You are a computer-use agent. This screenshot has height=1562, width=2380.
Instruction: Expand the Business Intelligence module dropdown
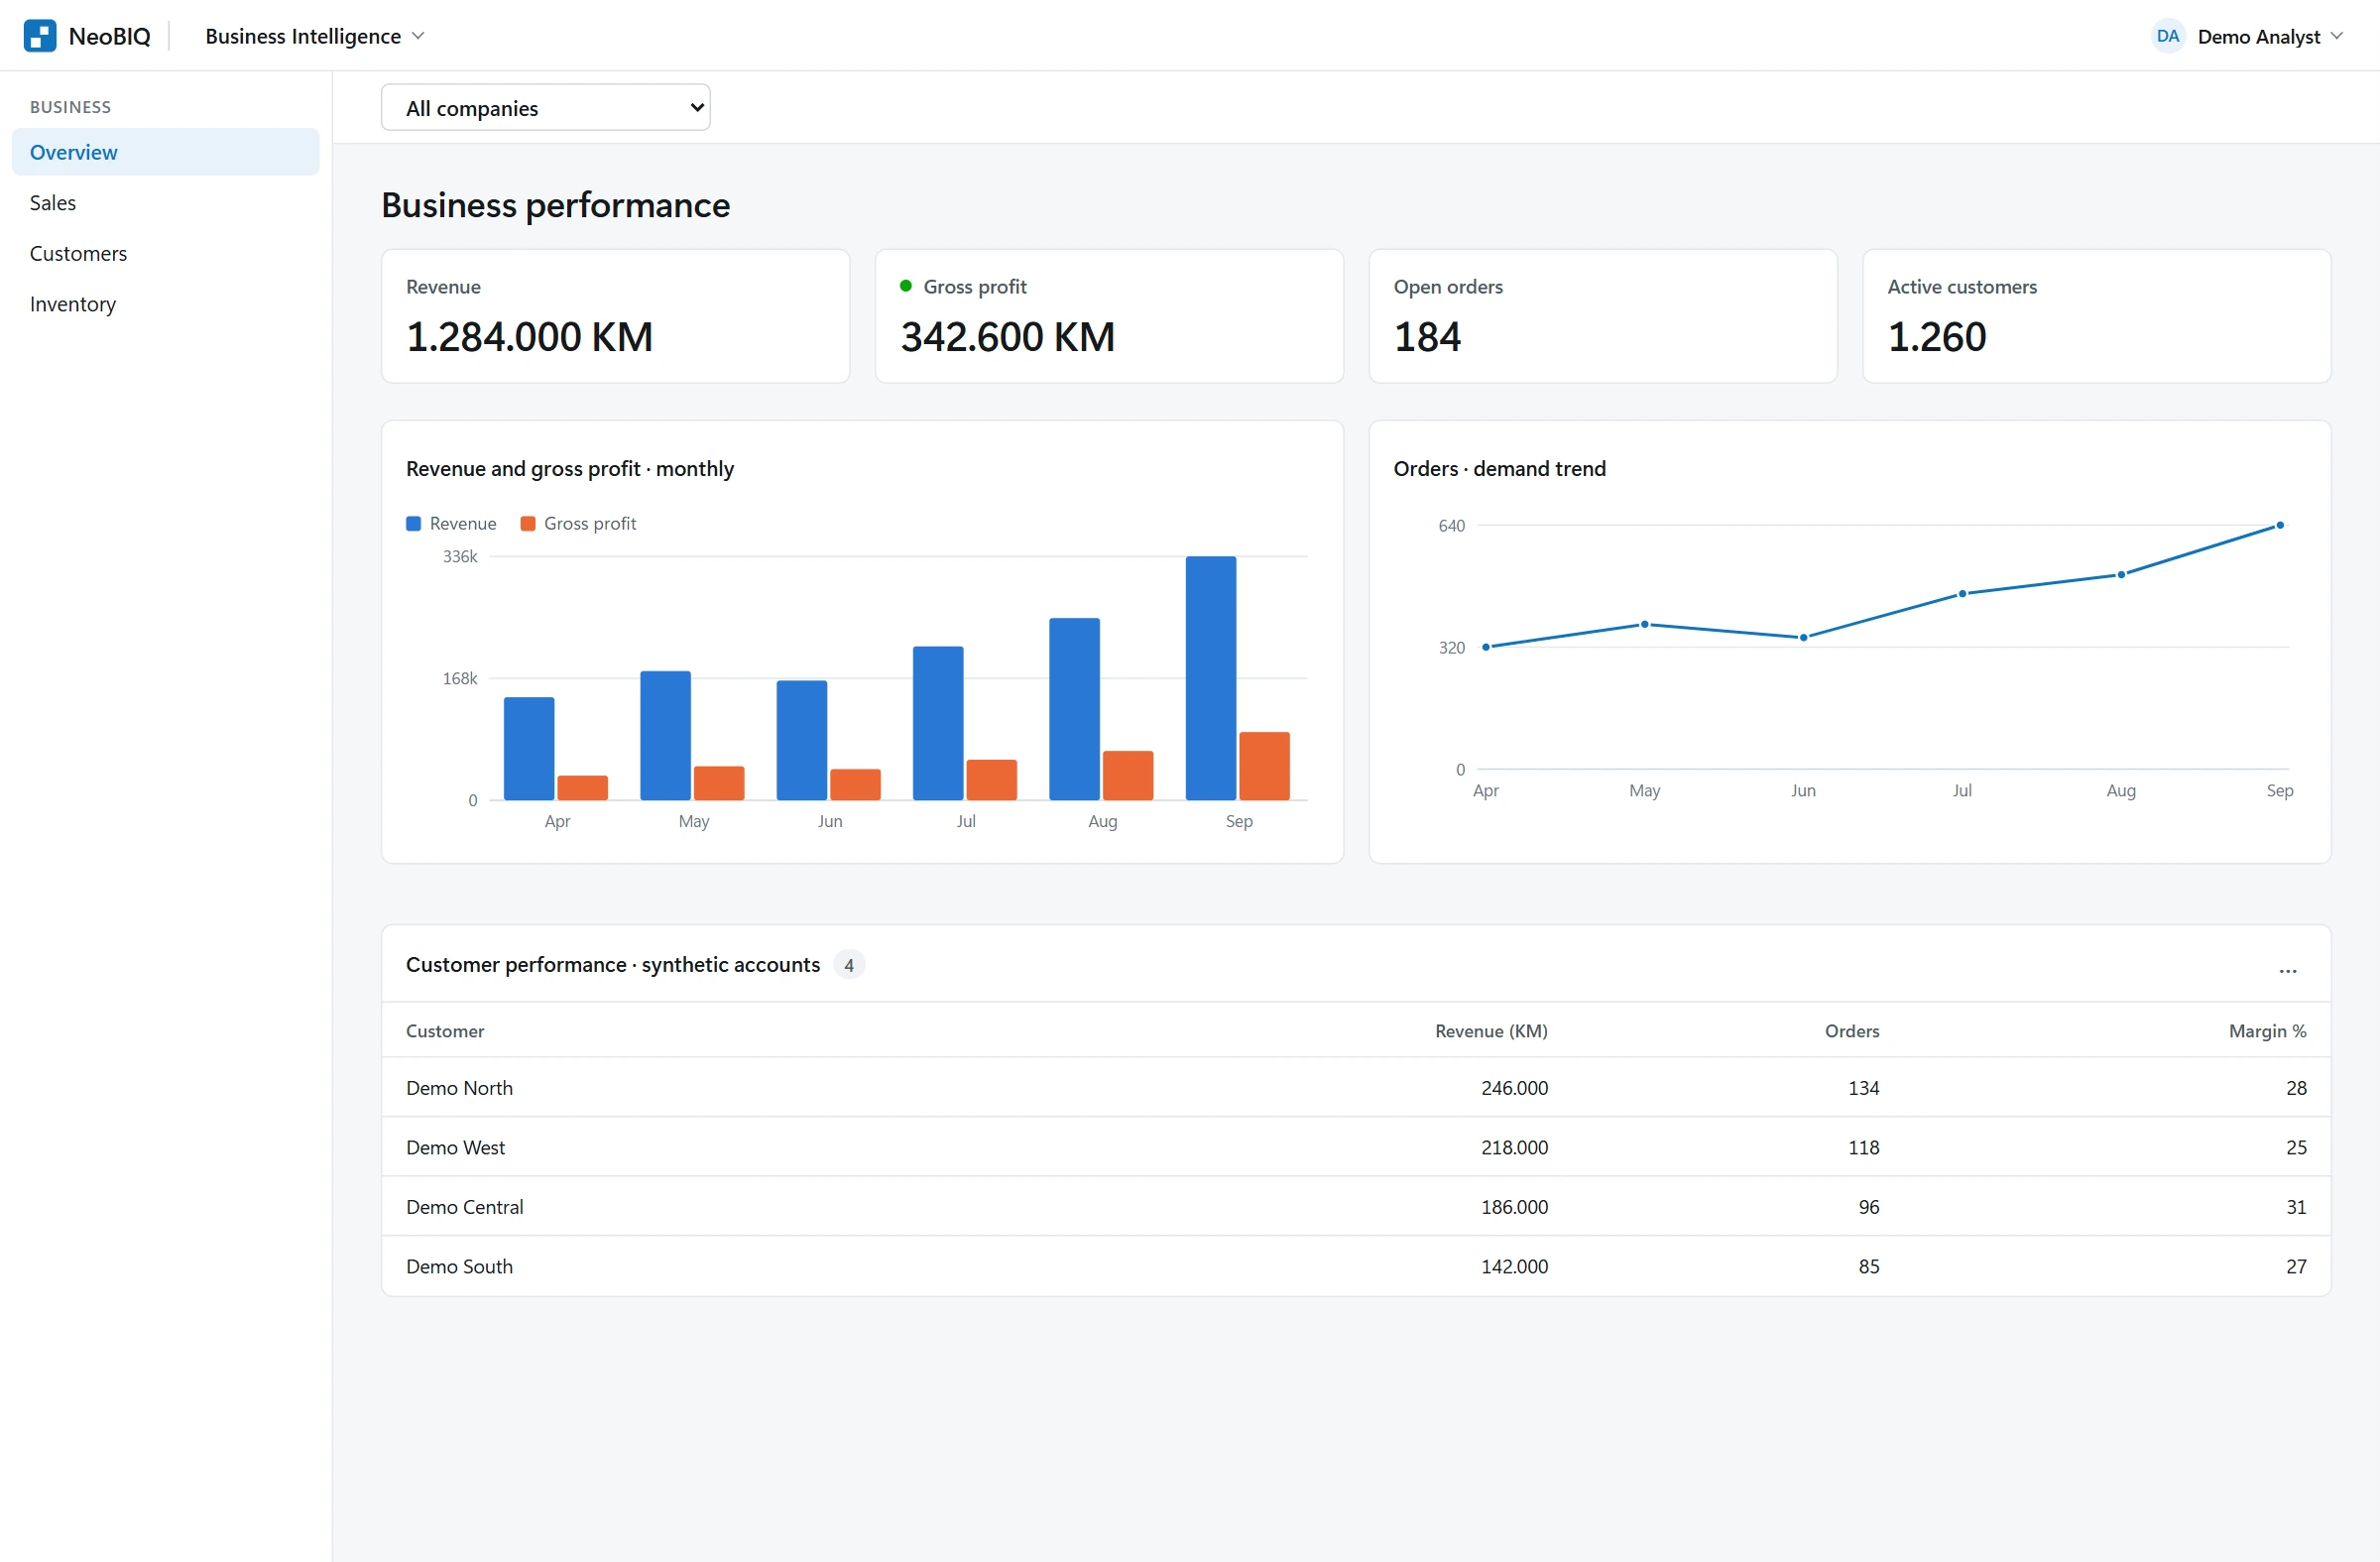pyautogui.click(x=315, y=36)
